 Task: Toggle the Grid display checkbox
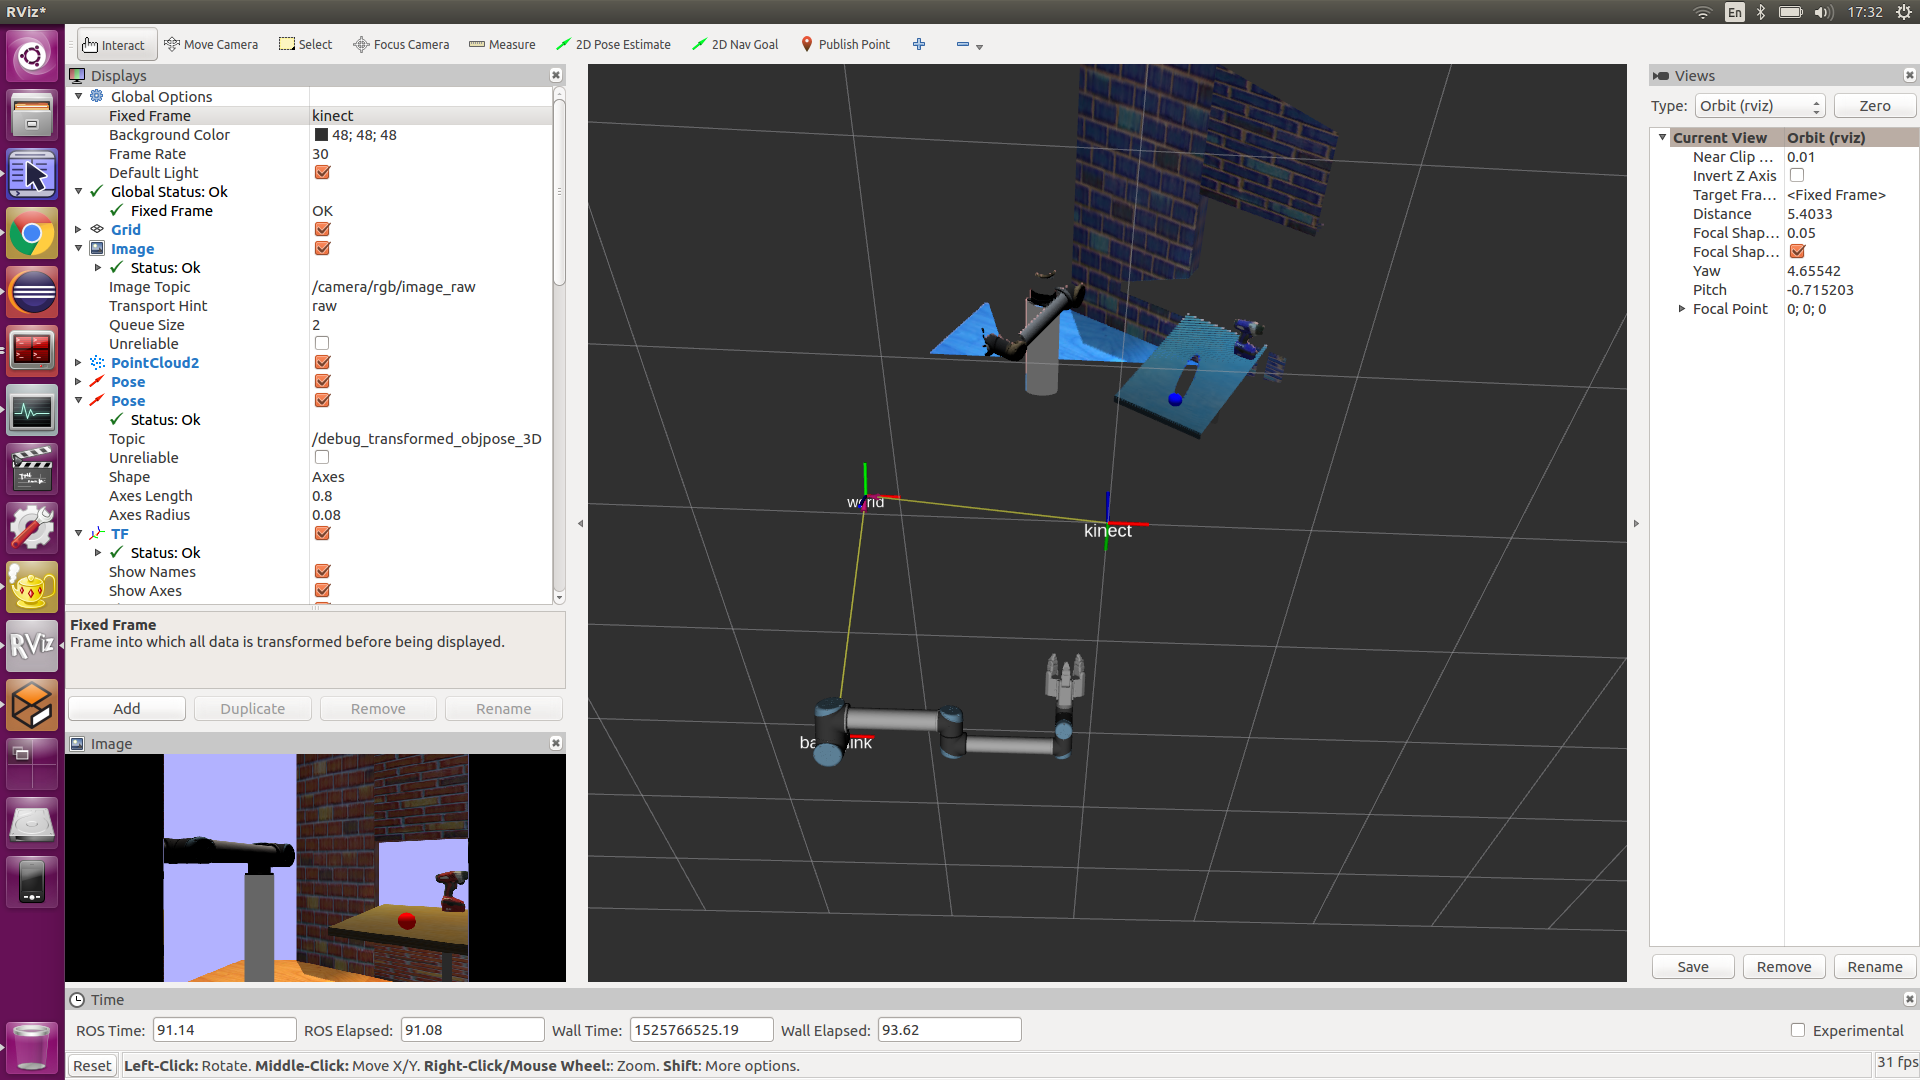pyautogui.click(x=322, y=230)
